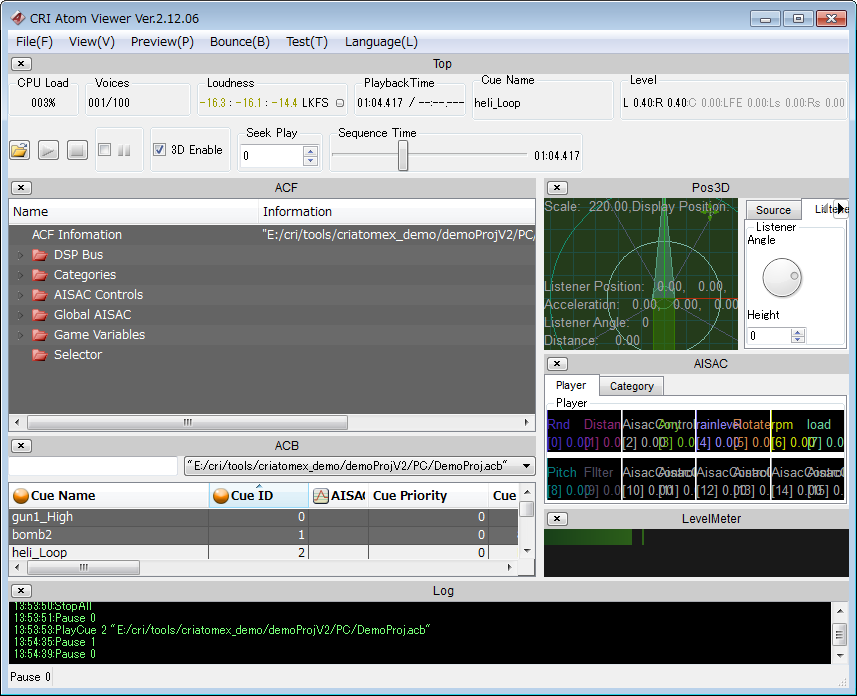Click the pause bars icon

pos(124,150)
